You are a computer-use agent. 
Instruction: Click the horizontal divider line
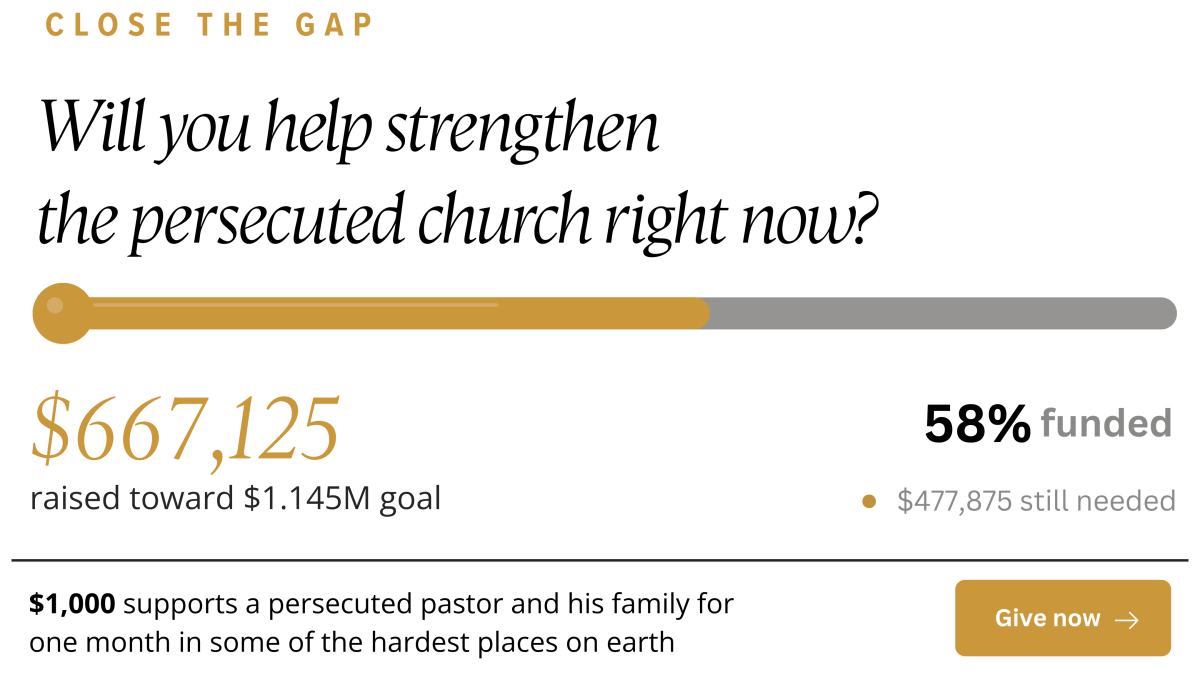click(600, 560)
